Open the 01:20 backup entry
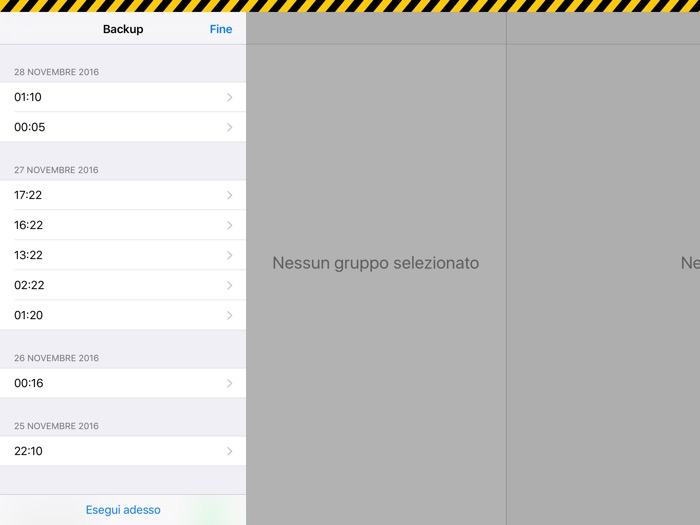Screen dimensions: 700x525 coord(123,315)
